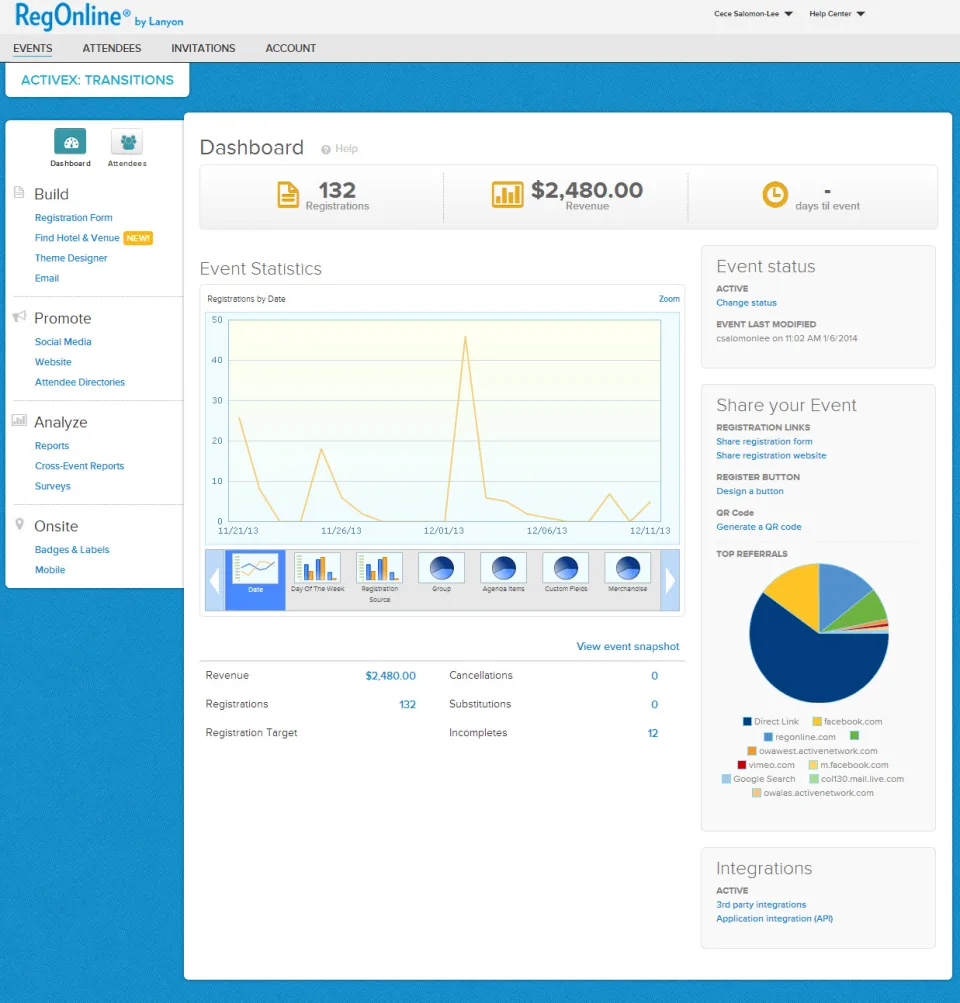Viewport: 960px width, 1003px height.
Task: Select the Date chart thumbnail
Action: click(255, 568)
